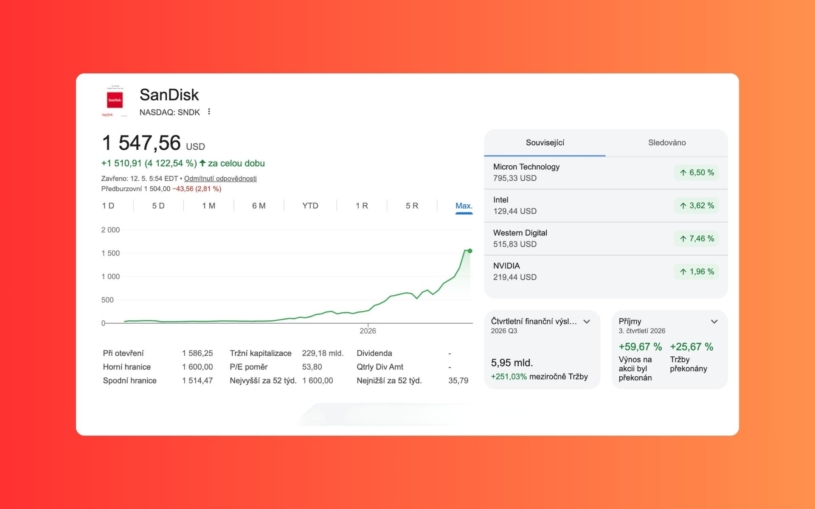The image size is (815, 509).
Task: Click the Předburzovní 1 504,00 text
Action: pyautogui.click(x=136, y=189)
